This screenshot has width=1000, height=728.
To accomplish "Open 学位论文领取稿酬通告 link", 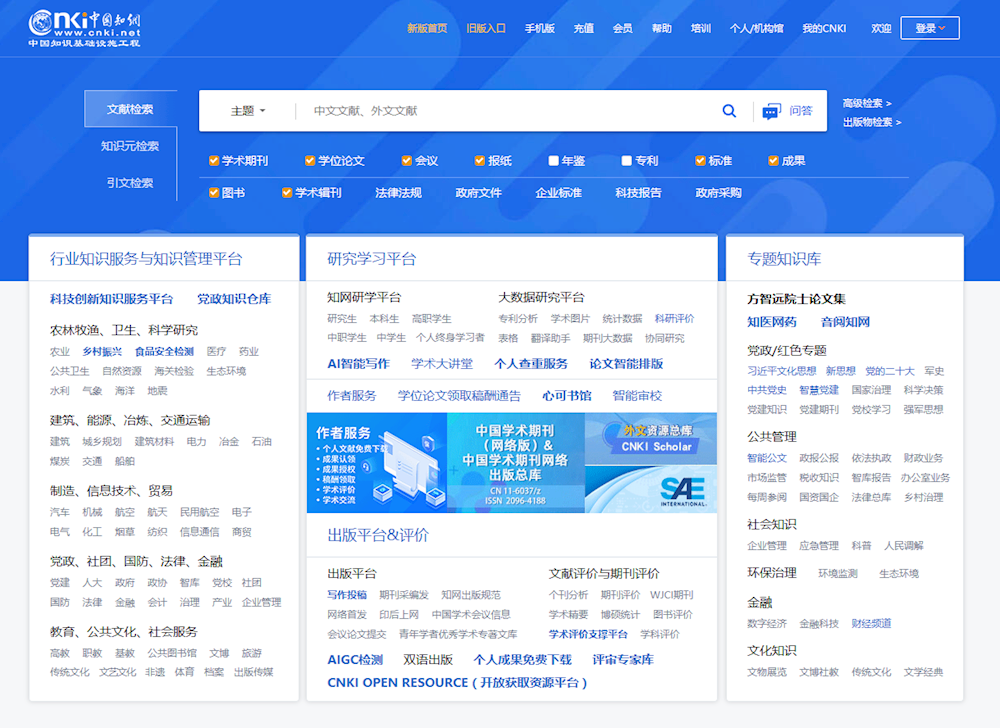I will [x=459, y=396].
